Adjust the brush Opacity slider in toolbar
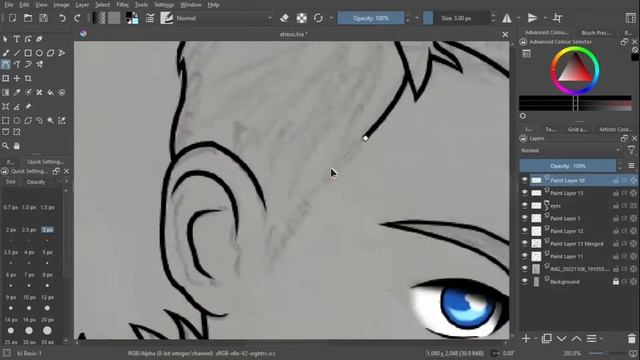 pos(371,18)
